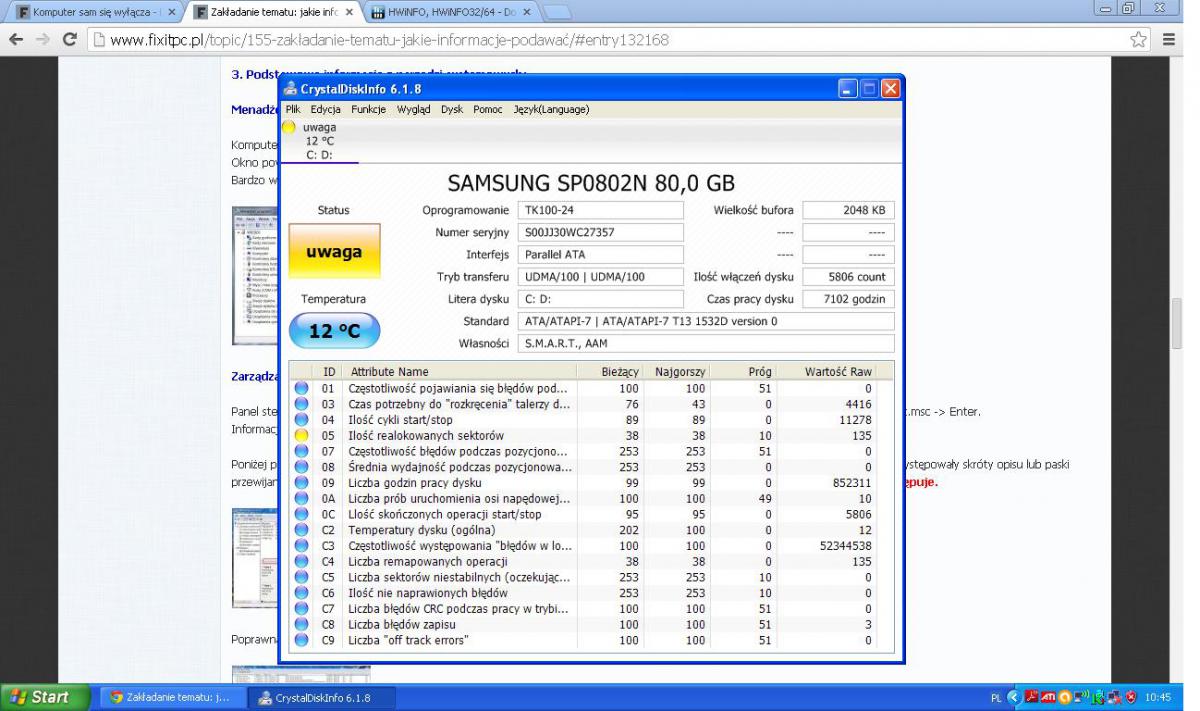
Task: Click the Adobe Reader icon in system tray
Action: click(x=1031, y=697)
